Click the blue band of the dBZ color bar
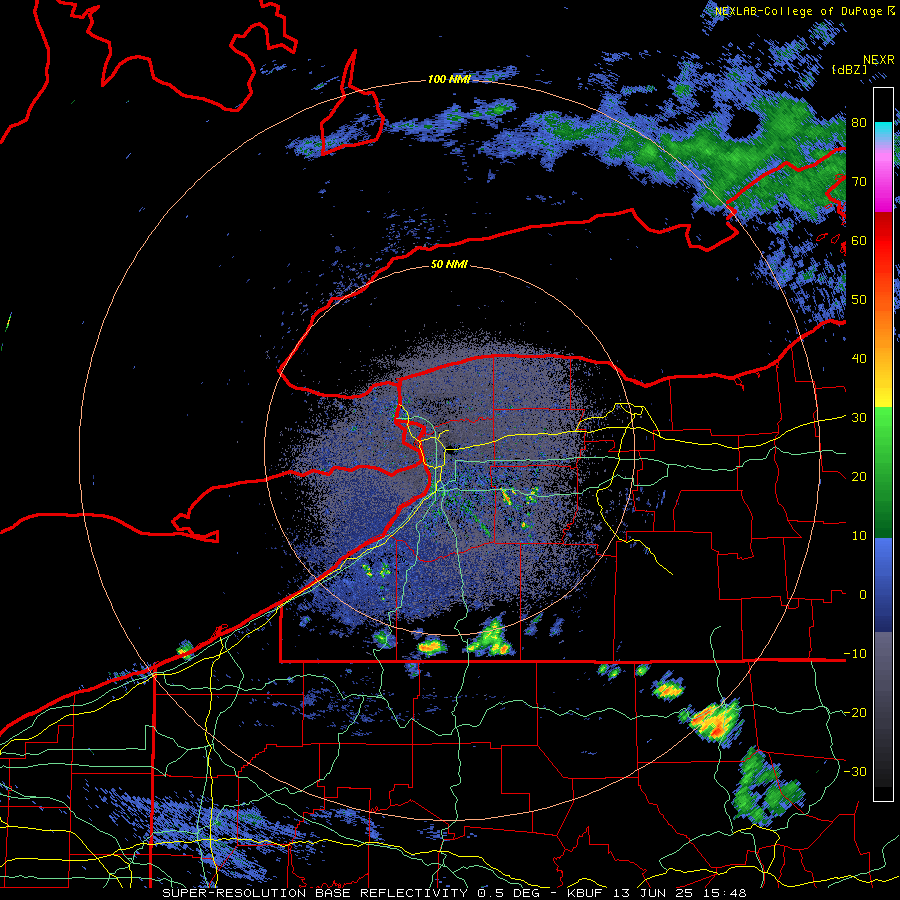 [883, 584]
